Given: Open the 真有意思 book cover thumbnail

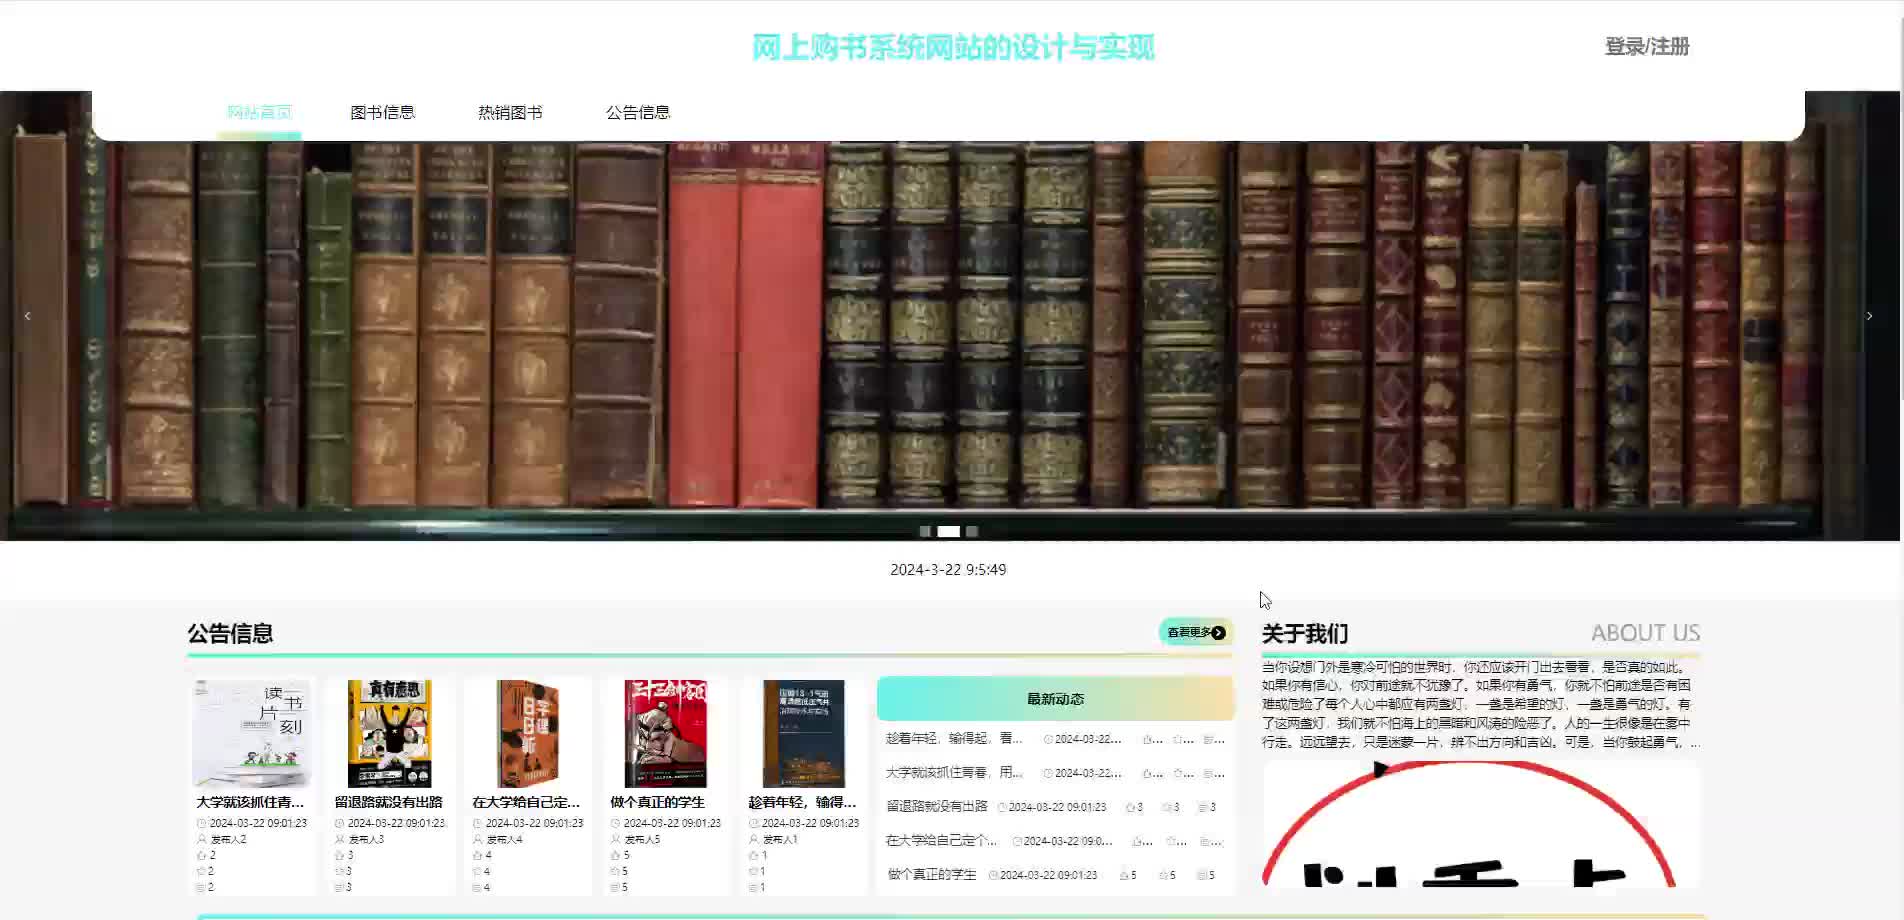Looking at the screenshot, I should coord(389,734).
